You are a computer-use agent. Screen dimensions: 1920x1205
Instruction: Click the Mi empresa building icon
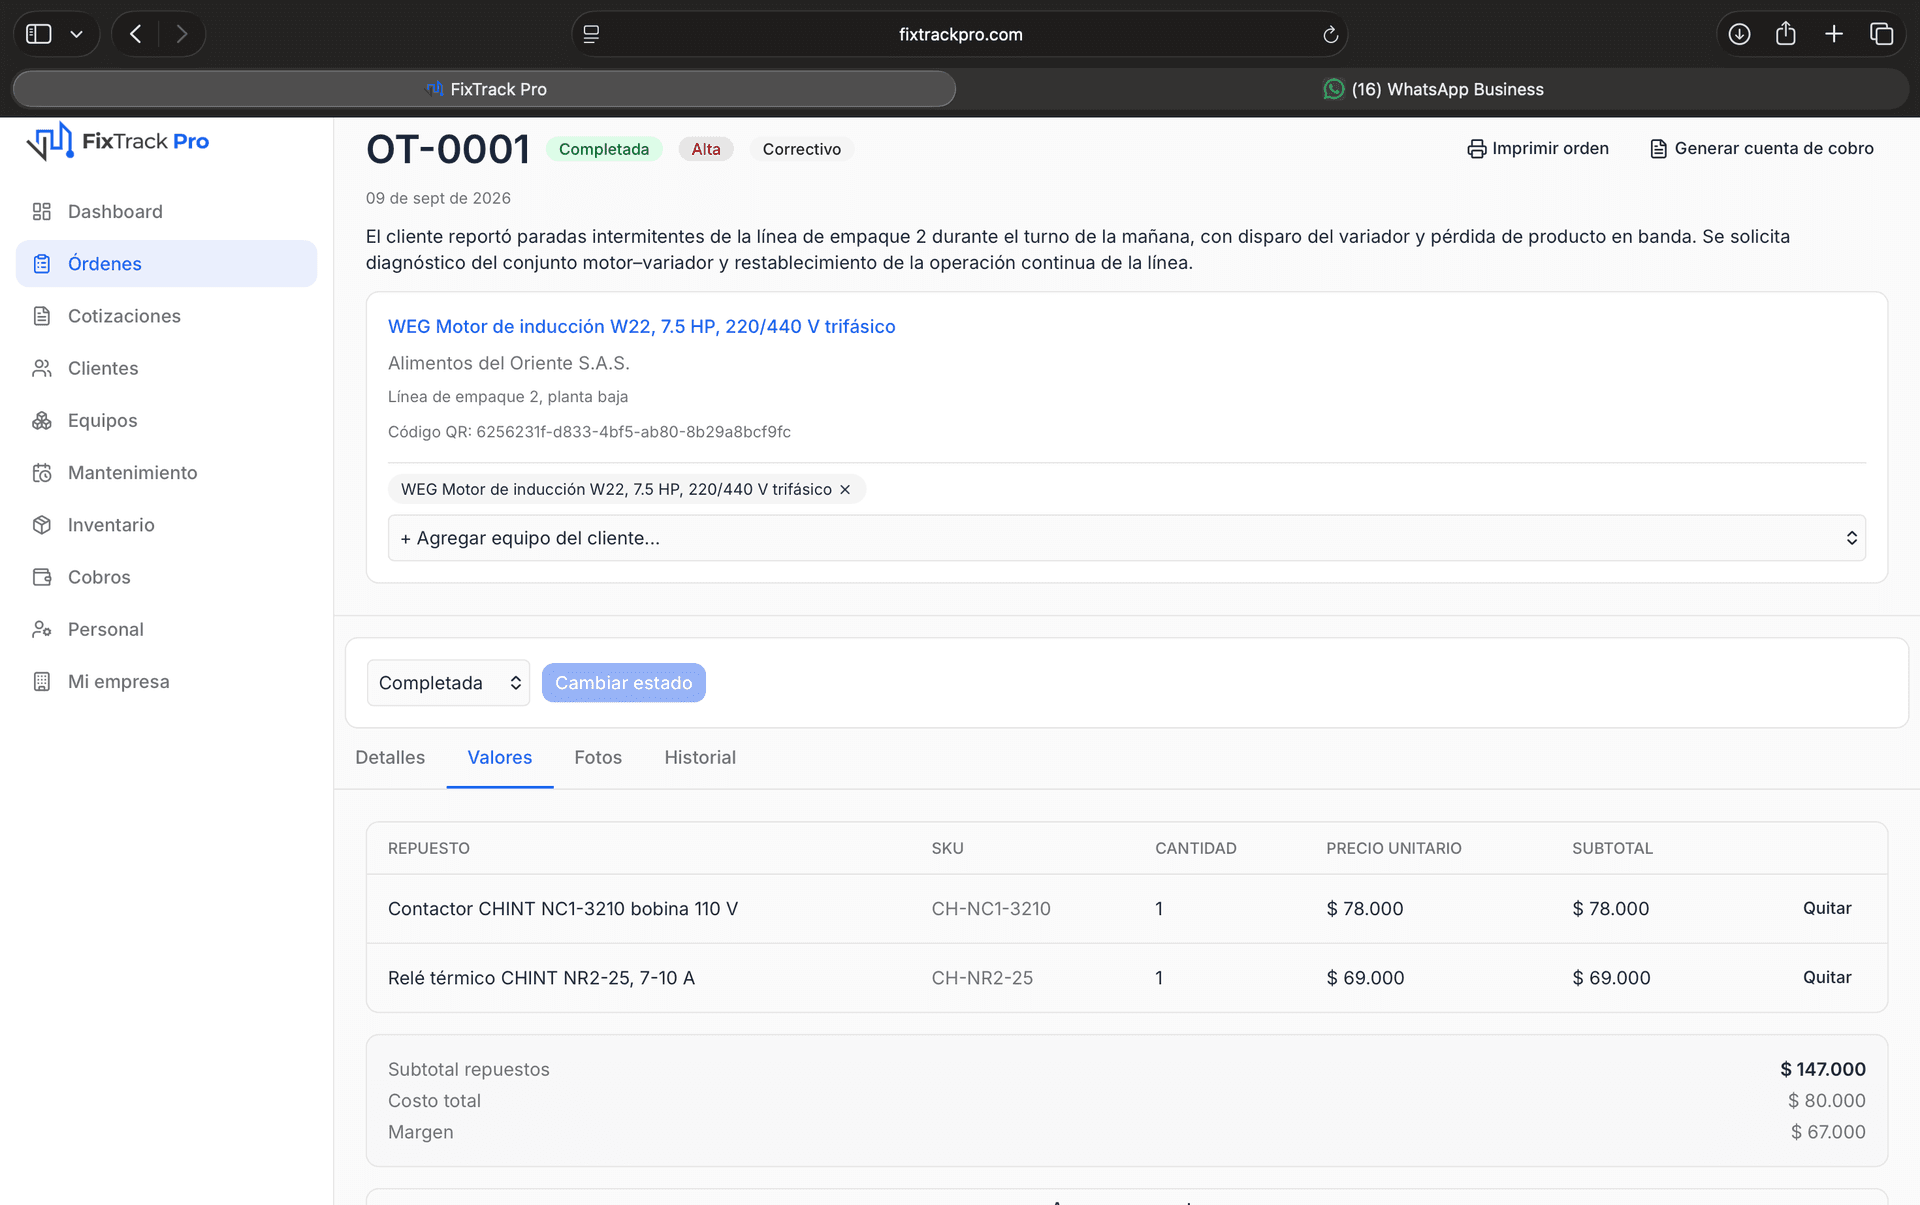pos(41,682)
